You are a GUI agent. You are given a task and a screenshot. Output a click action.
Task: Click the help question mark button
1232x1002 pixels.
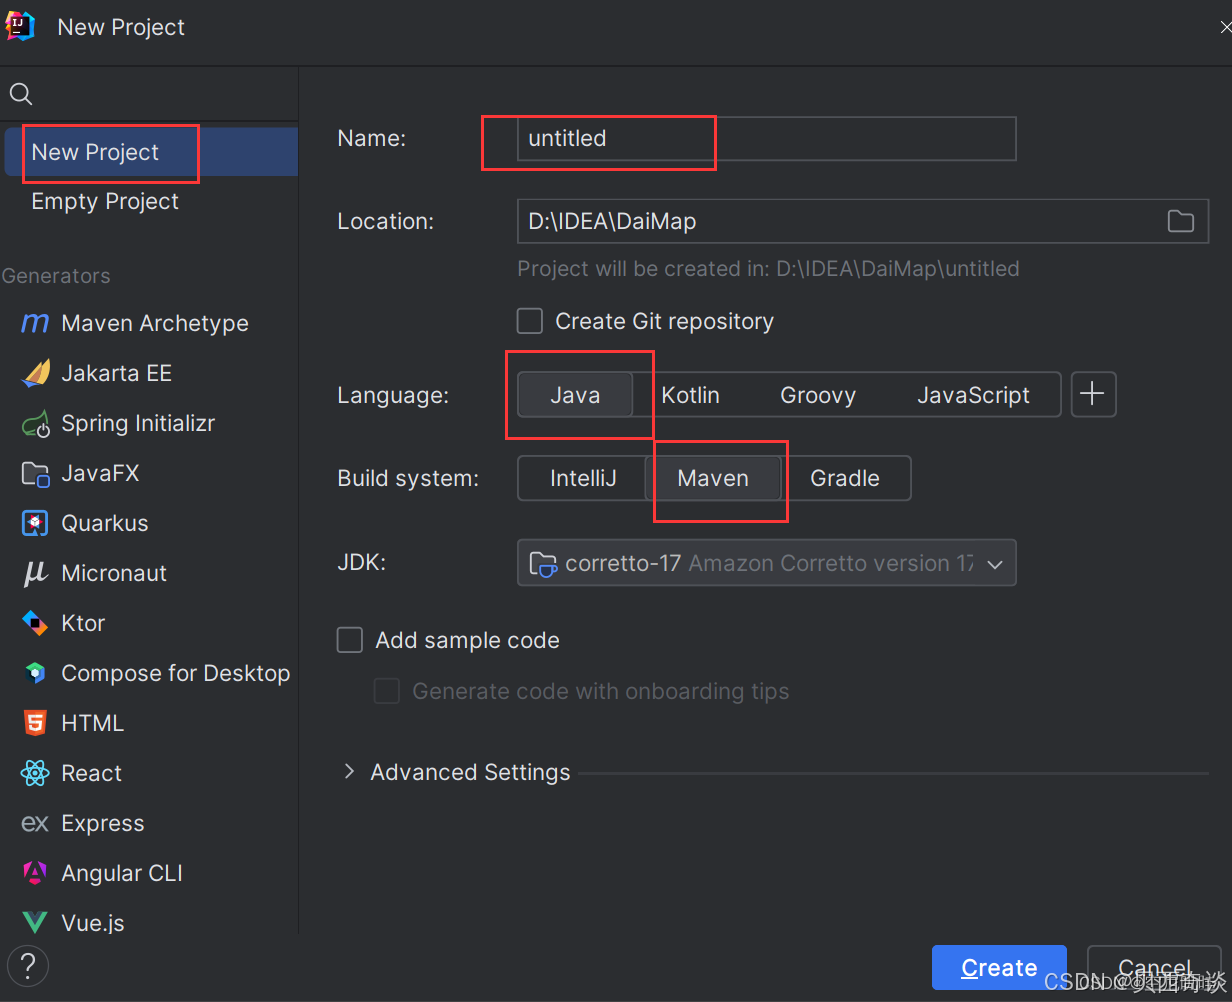[x=28, y=966]
